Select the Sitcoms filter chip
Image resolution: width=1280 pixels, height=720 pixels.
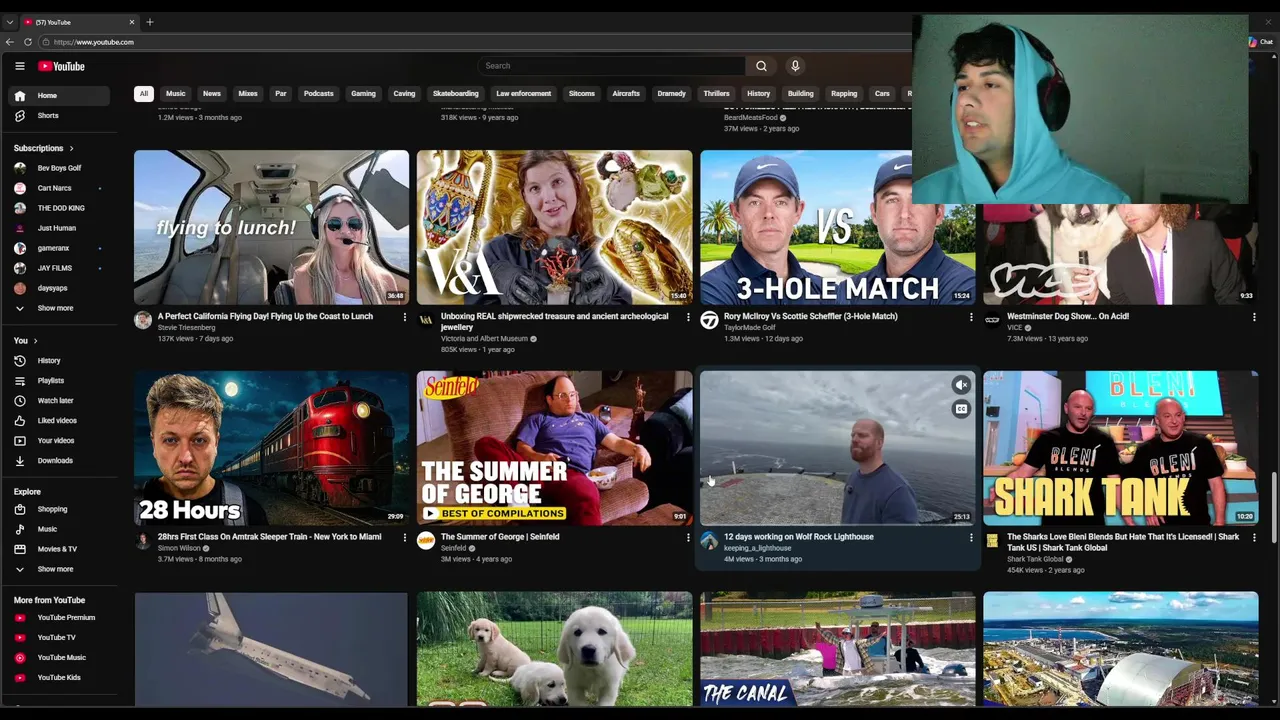(582, 94)
